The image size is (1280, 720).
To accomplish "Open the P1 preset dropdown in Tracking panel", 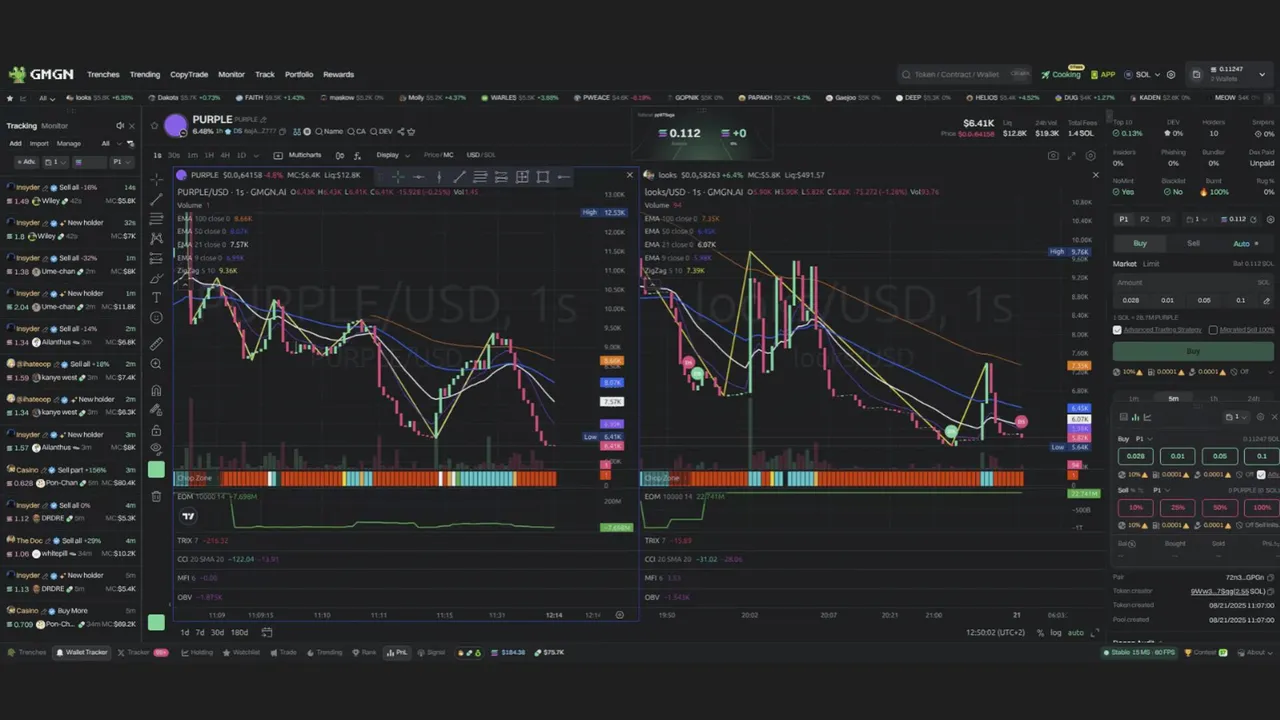I will point(120,162).
